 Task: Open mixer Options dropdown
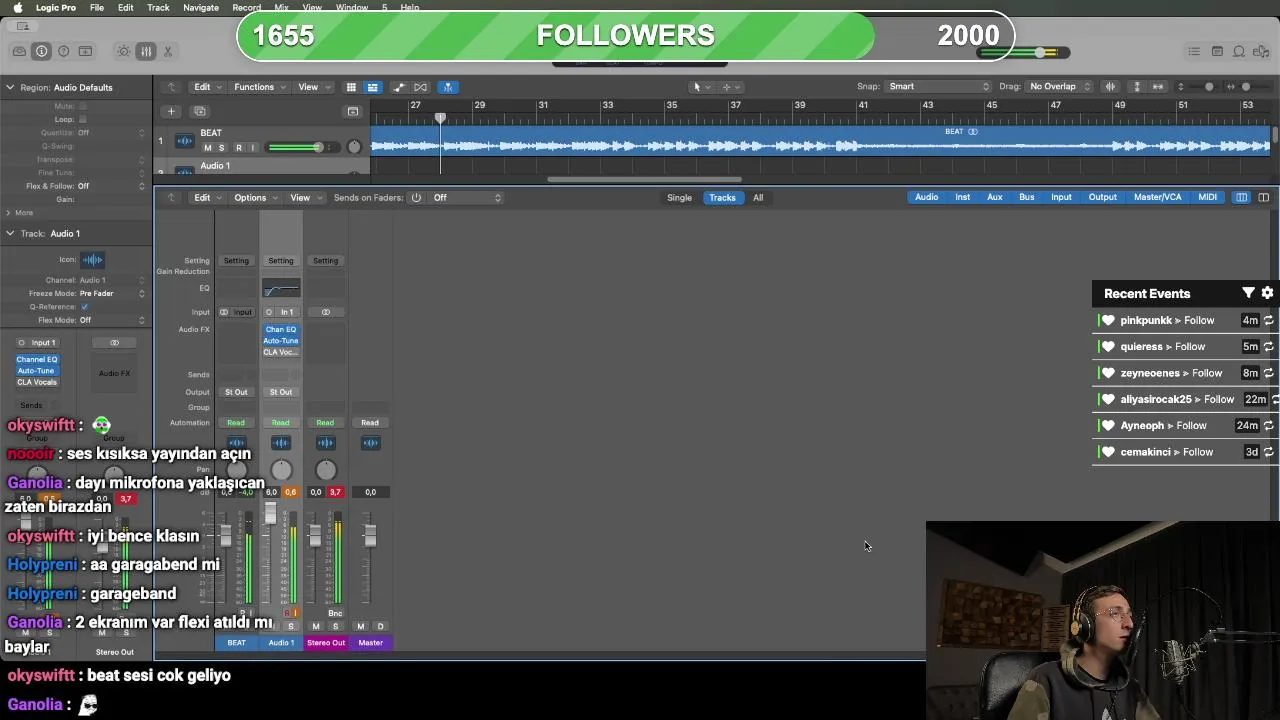[254, 198]
